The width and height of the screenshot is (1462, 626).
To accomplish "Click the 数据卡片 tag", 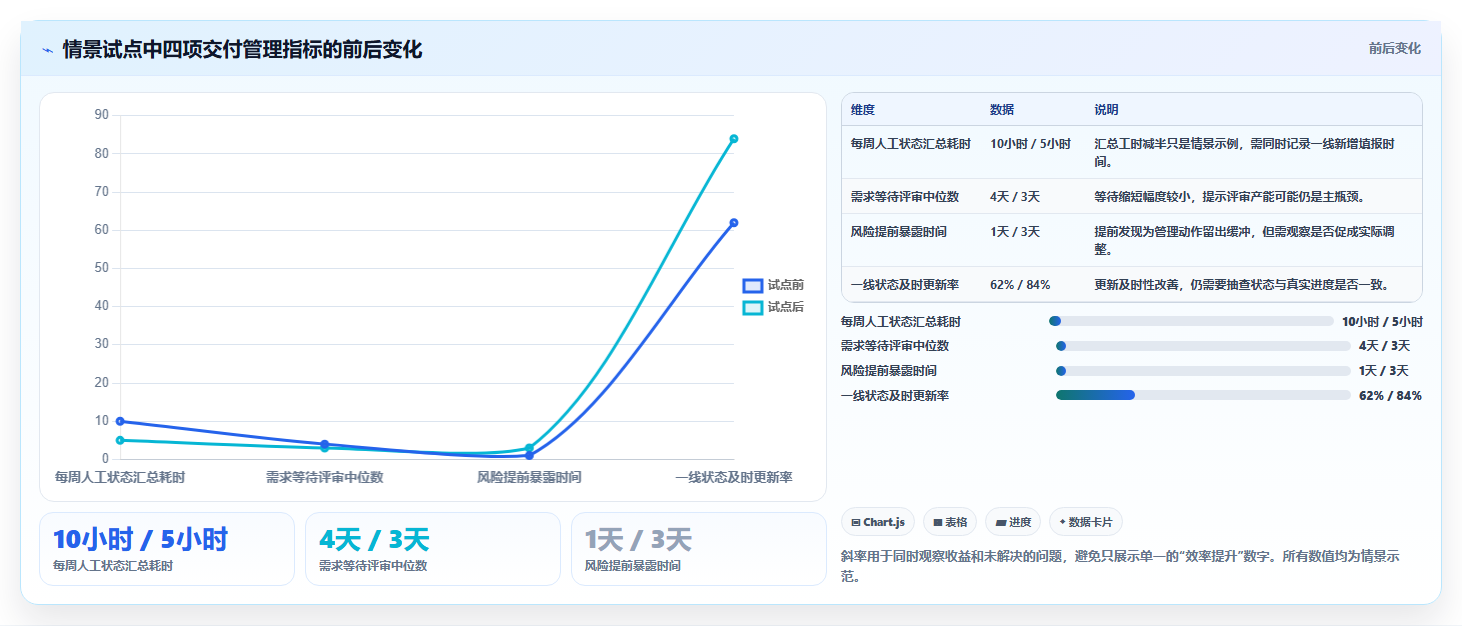I will point(1086,522).
